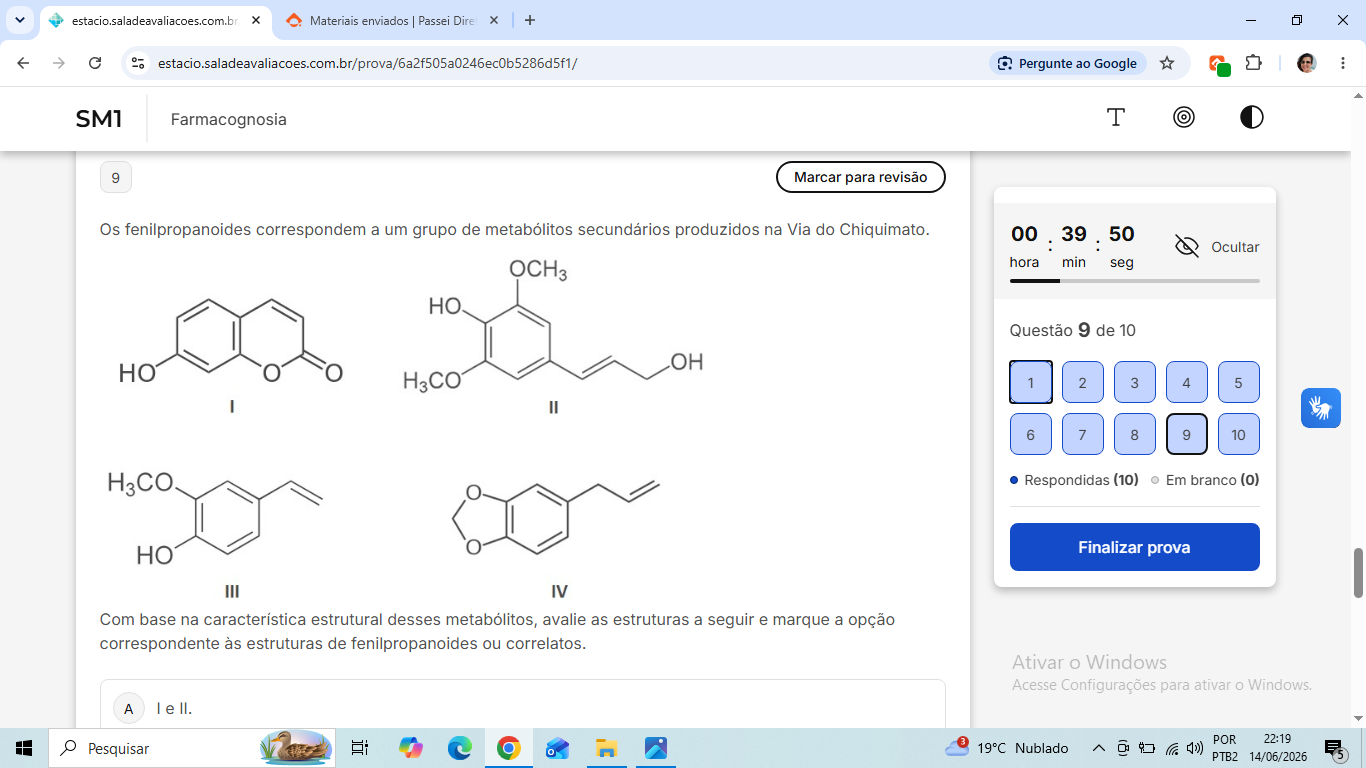Open File Explorer from taskbar
Screen dimensions: 1366x768
(606, 748)
